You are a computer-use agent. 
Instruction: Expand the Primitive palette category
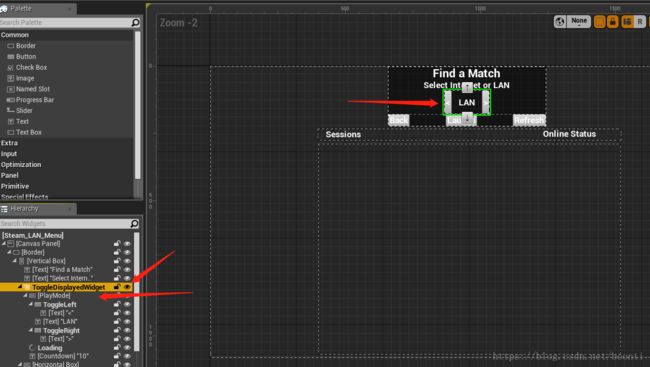(x=15, y=186)
